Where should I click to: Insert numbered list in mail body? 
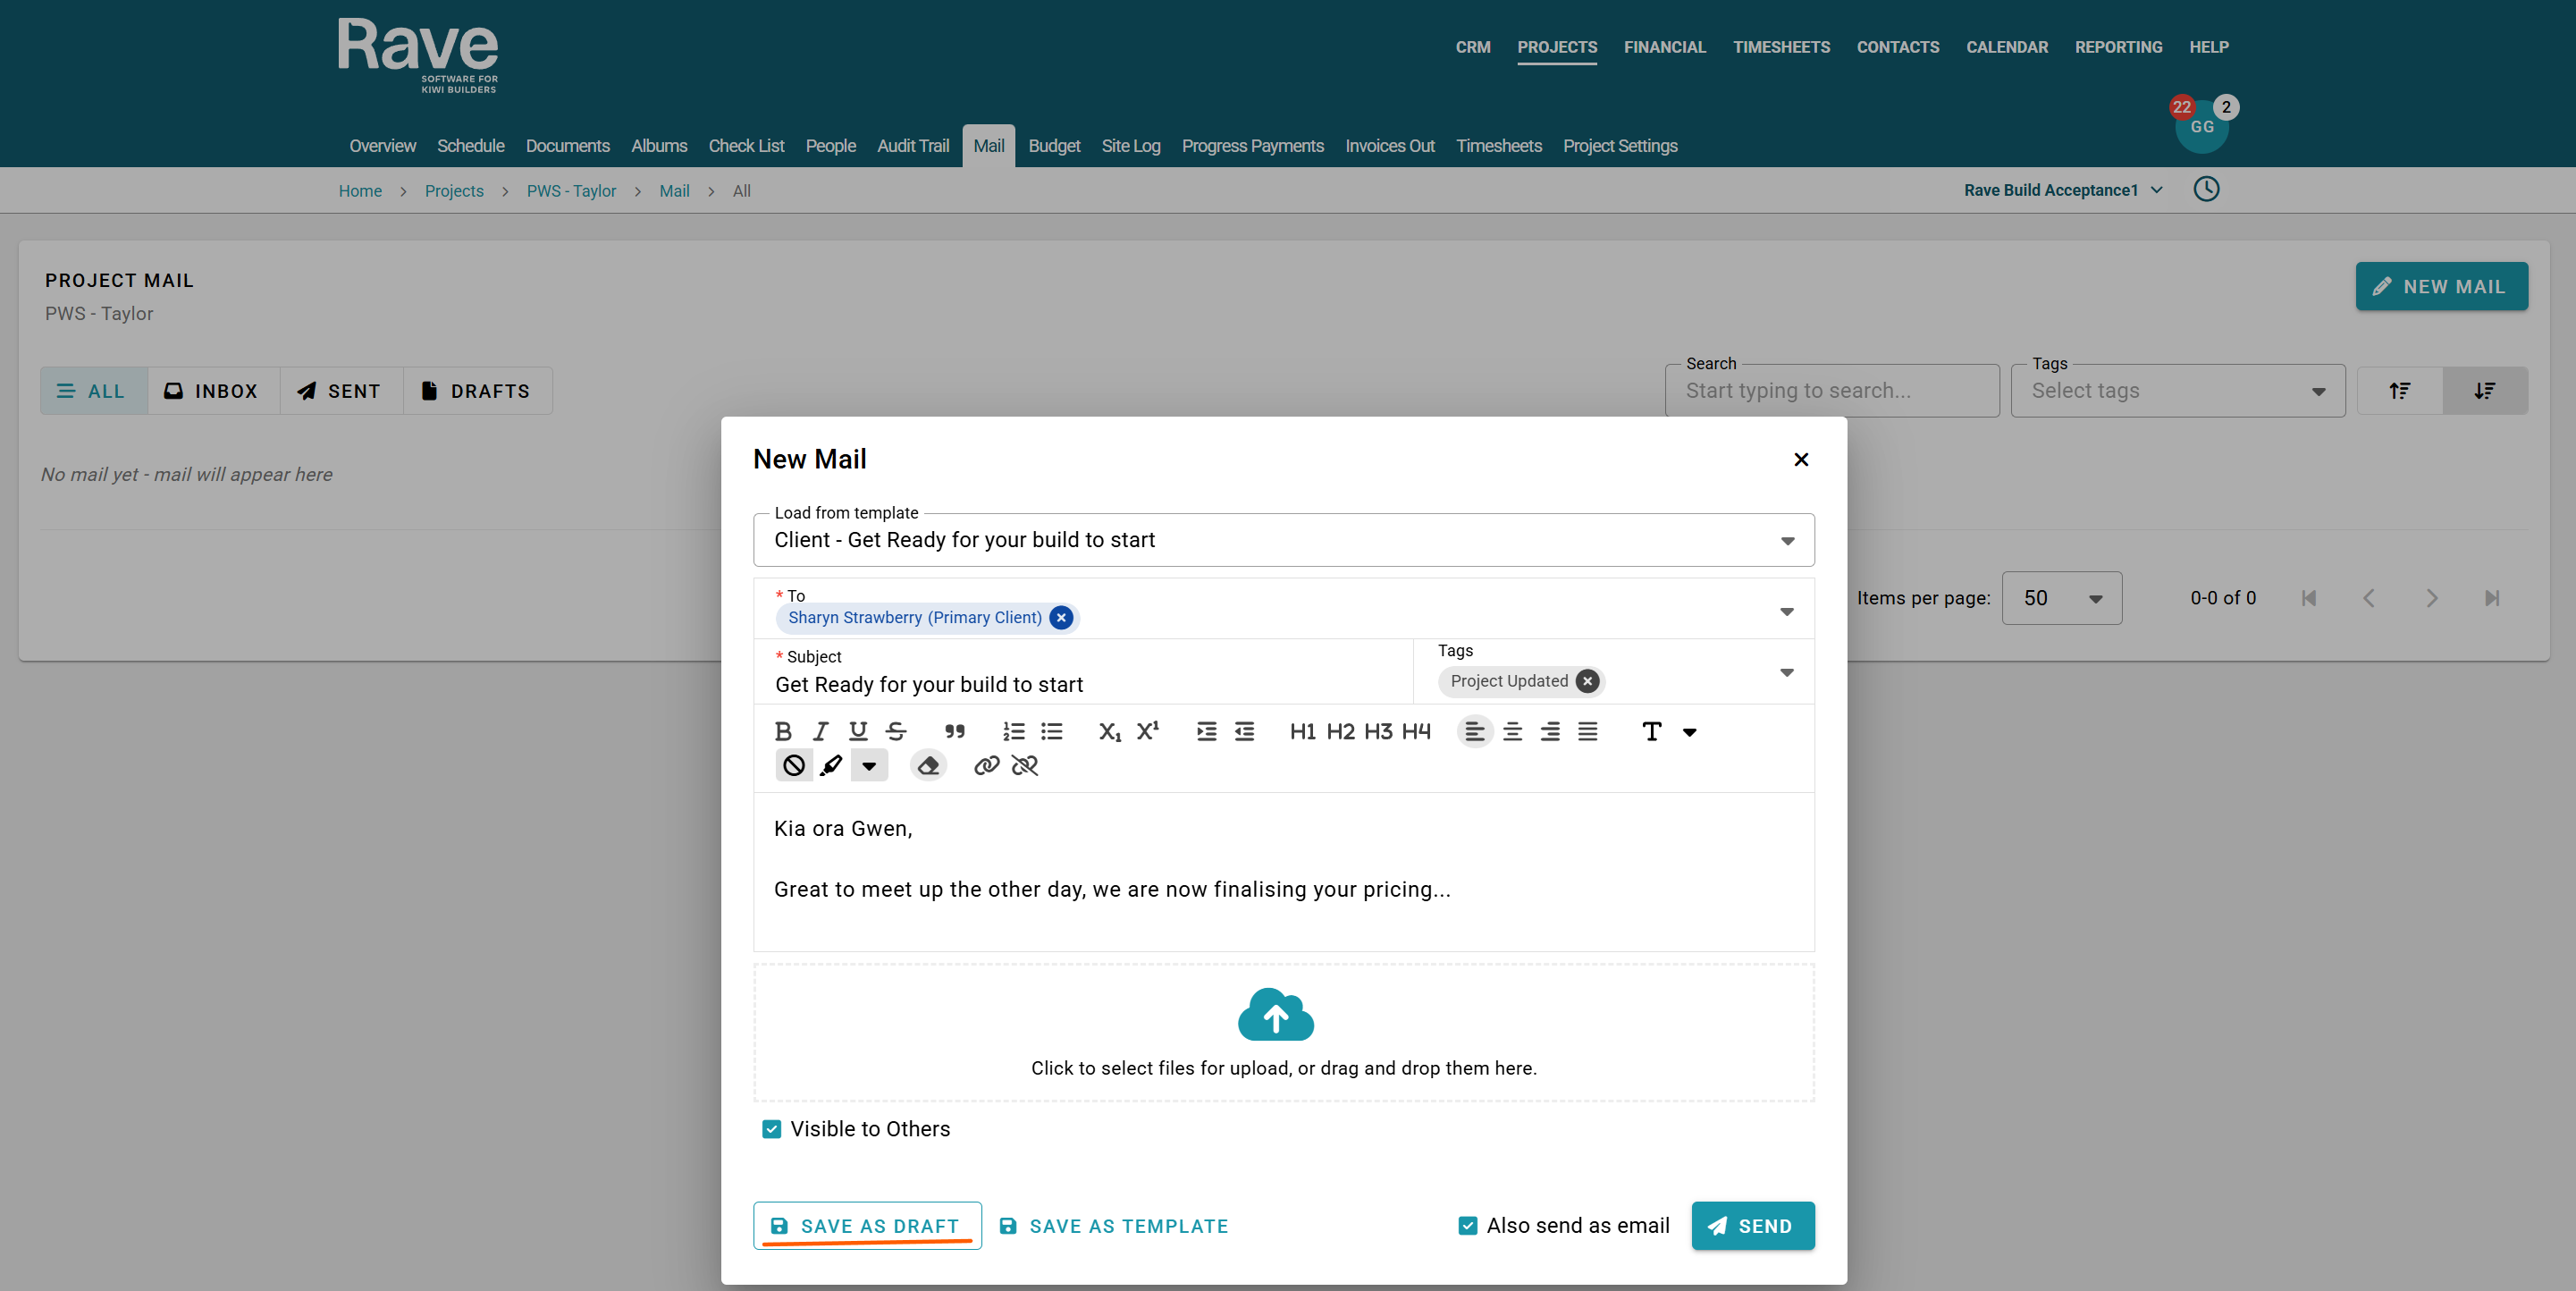point(1013,731)
